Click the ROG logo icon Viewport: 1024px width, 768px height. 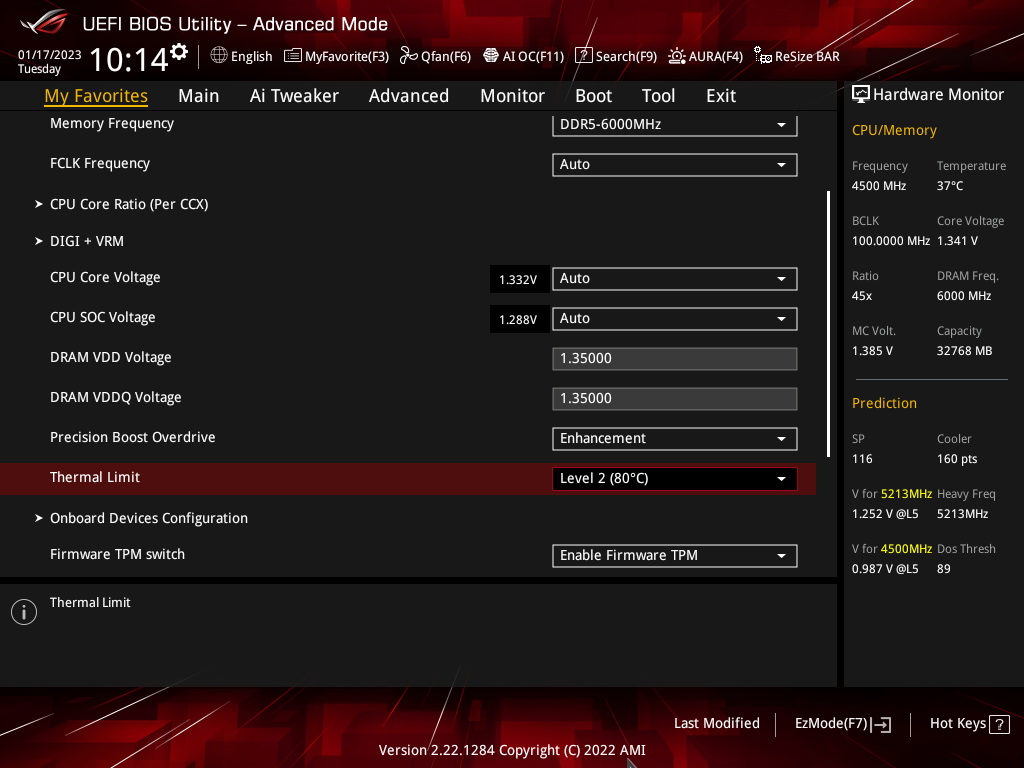(x=44, y=22)
